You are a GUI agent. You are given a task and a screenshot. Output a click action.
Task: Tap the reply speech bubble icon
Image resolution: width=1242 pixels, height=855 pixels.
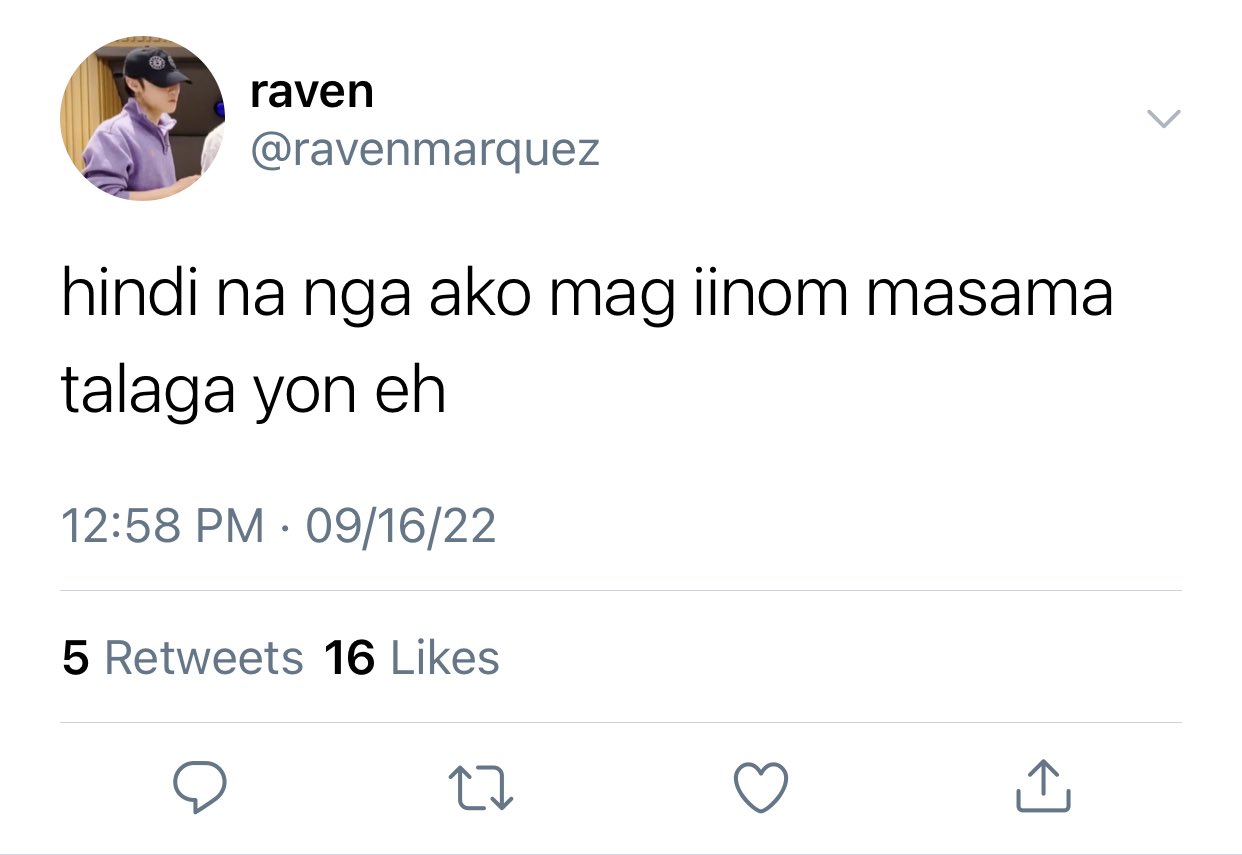click(199, 787)
